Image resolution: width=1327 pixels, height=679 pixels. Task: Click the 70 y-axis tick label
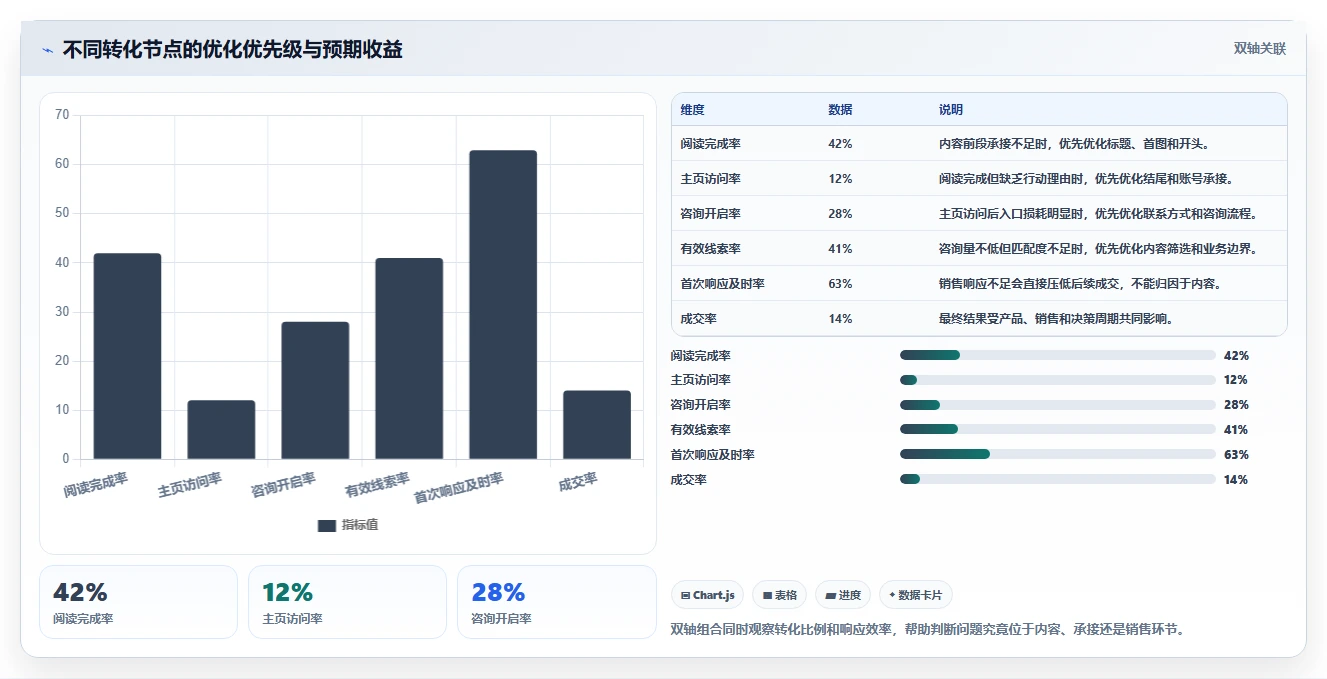coord(62,115)
